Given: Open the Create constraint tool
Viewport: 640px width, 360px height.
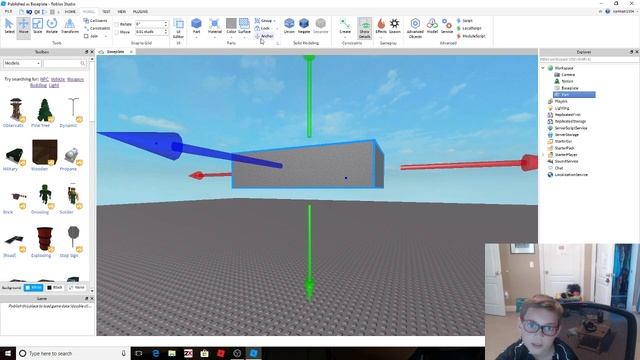Looking at the screenshot, I should (345, 27).
